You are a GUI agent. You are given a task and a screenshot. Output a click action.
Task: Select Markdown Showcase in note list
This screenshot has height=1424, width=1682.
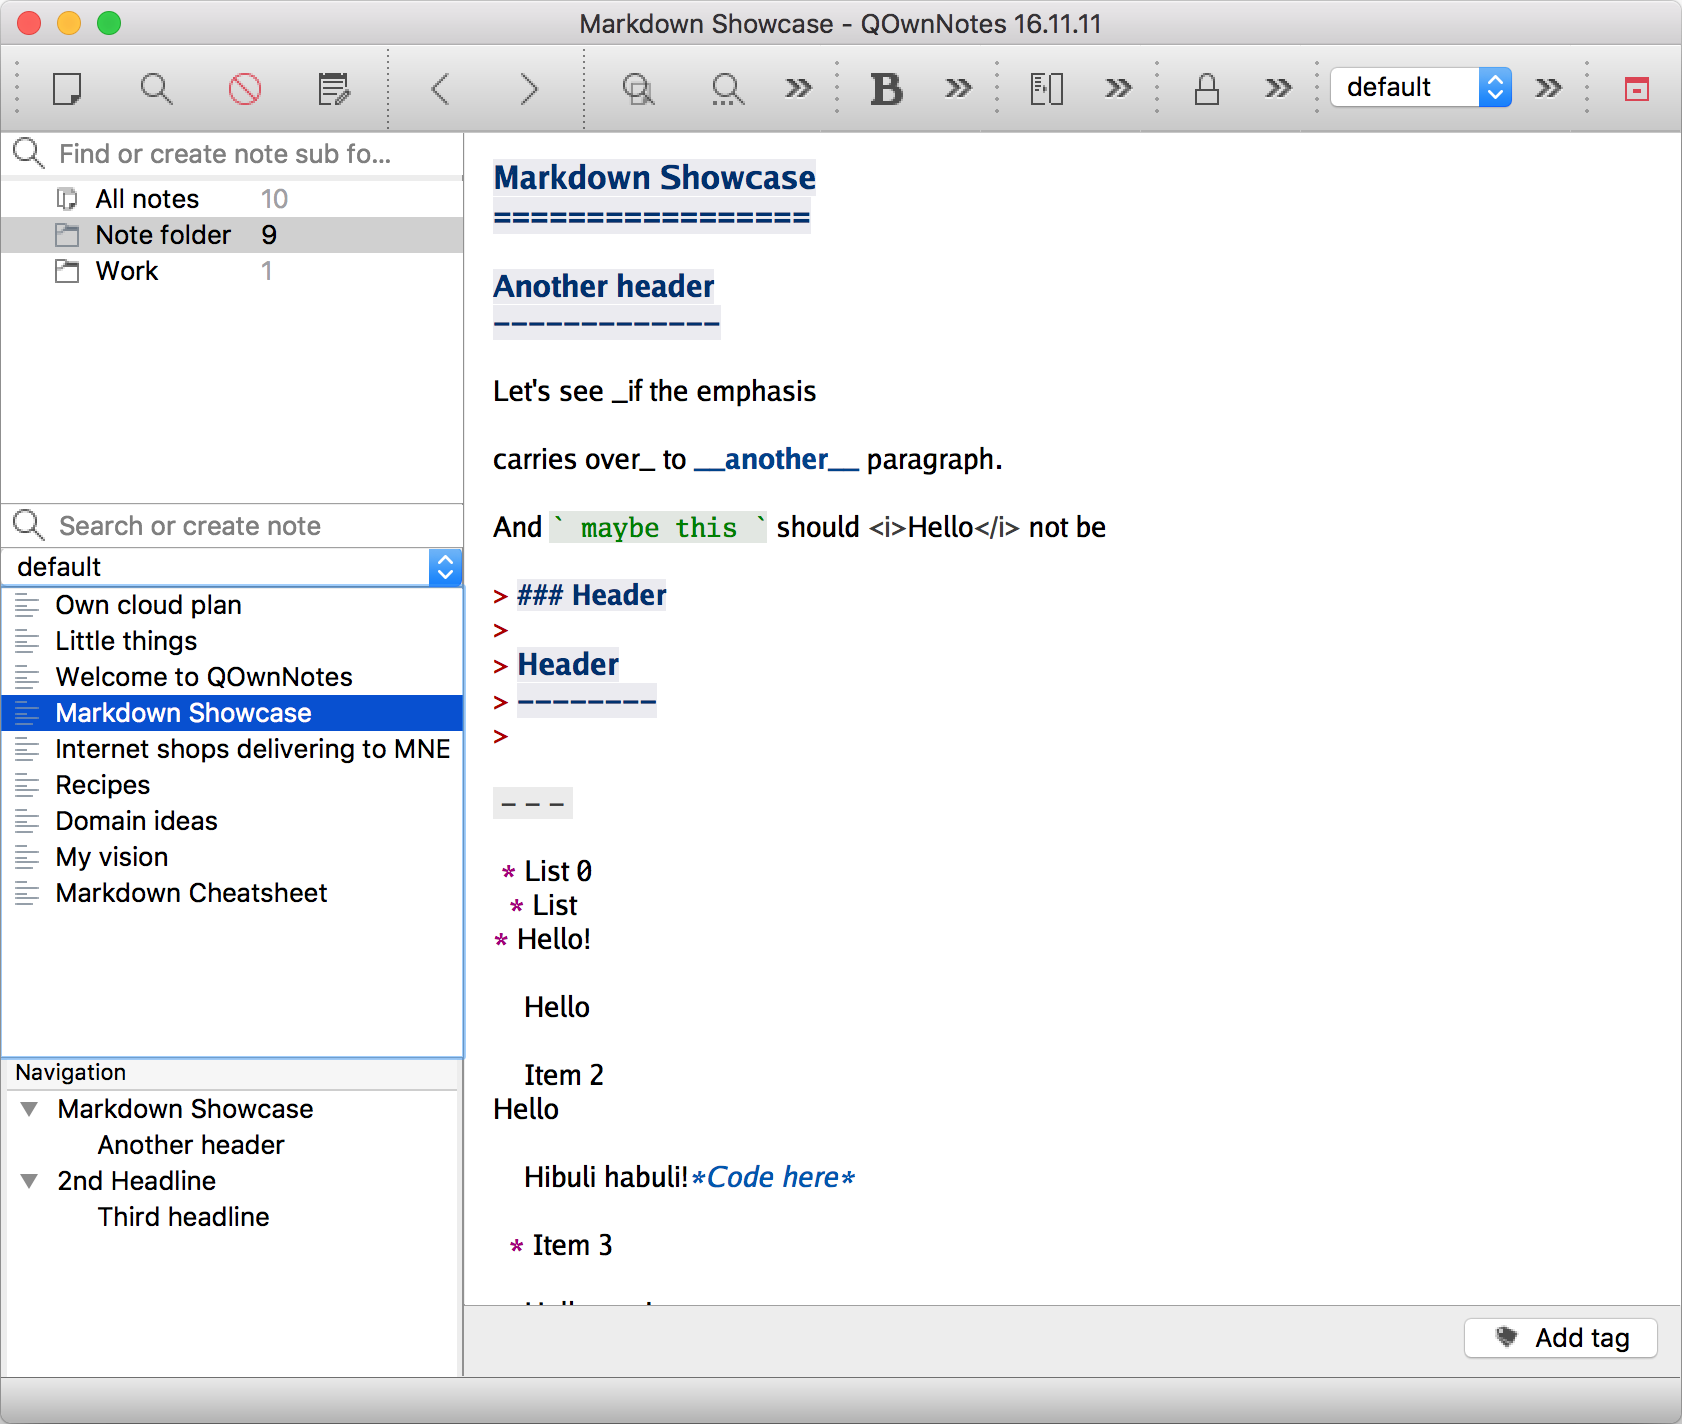[x=232, y=713]
